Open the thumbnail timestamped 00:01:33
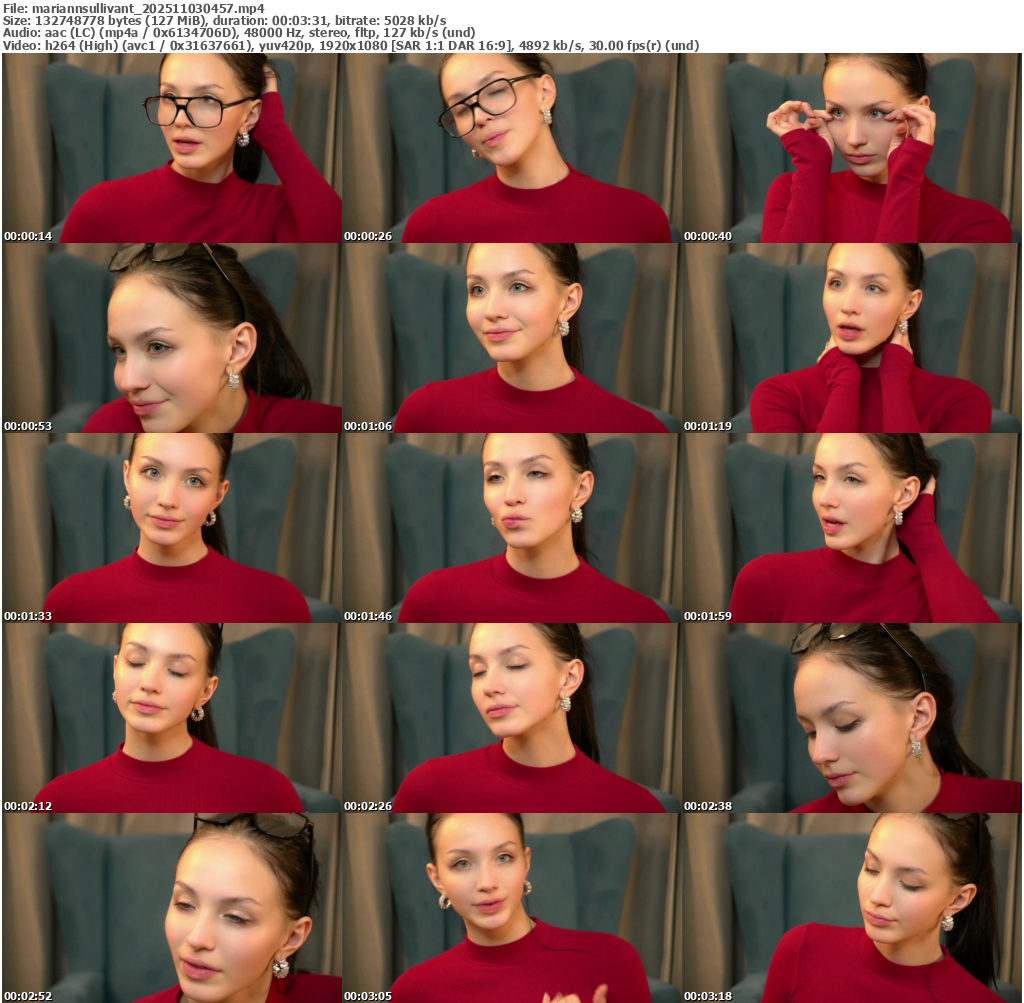Screen dimensions: 1024x1003 172,528
